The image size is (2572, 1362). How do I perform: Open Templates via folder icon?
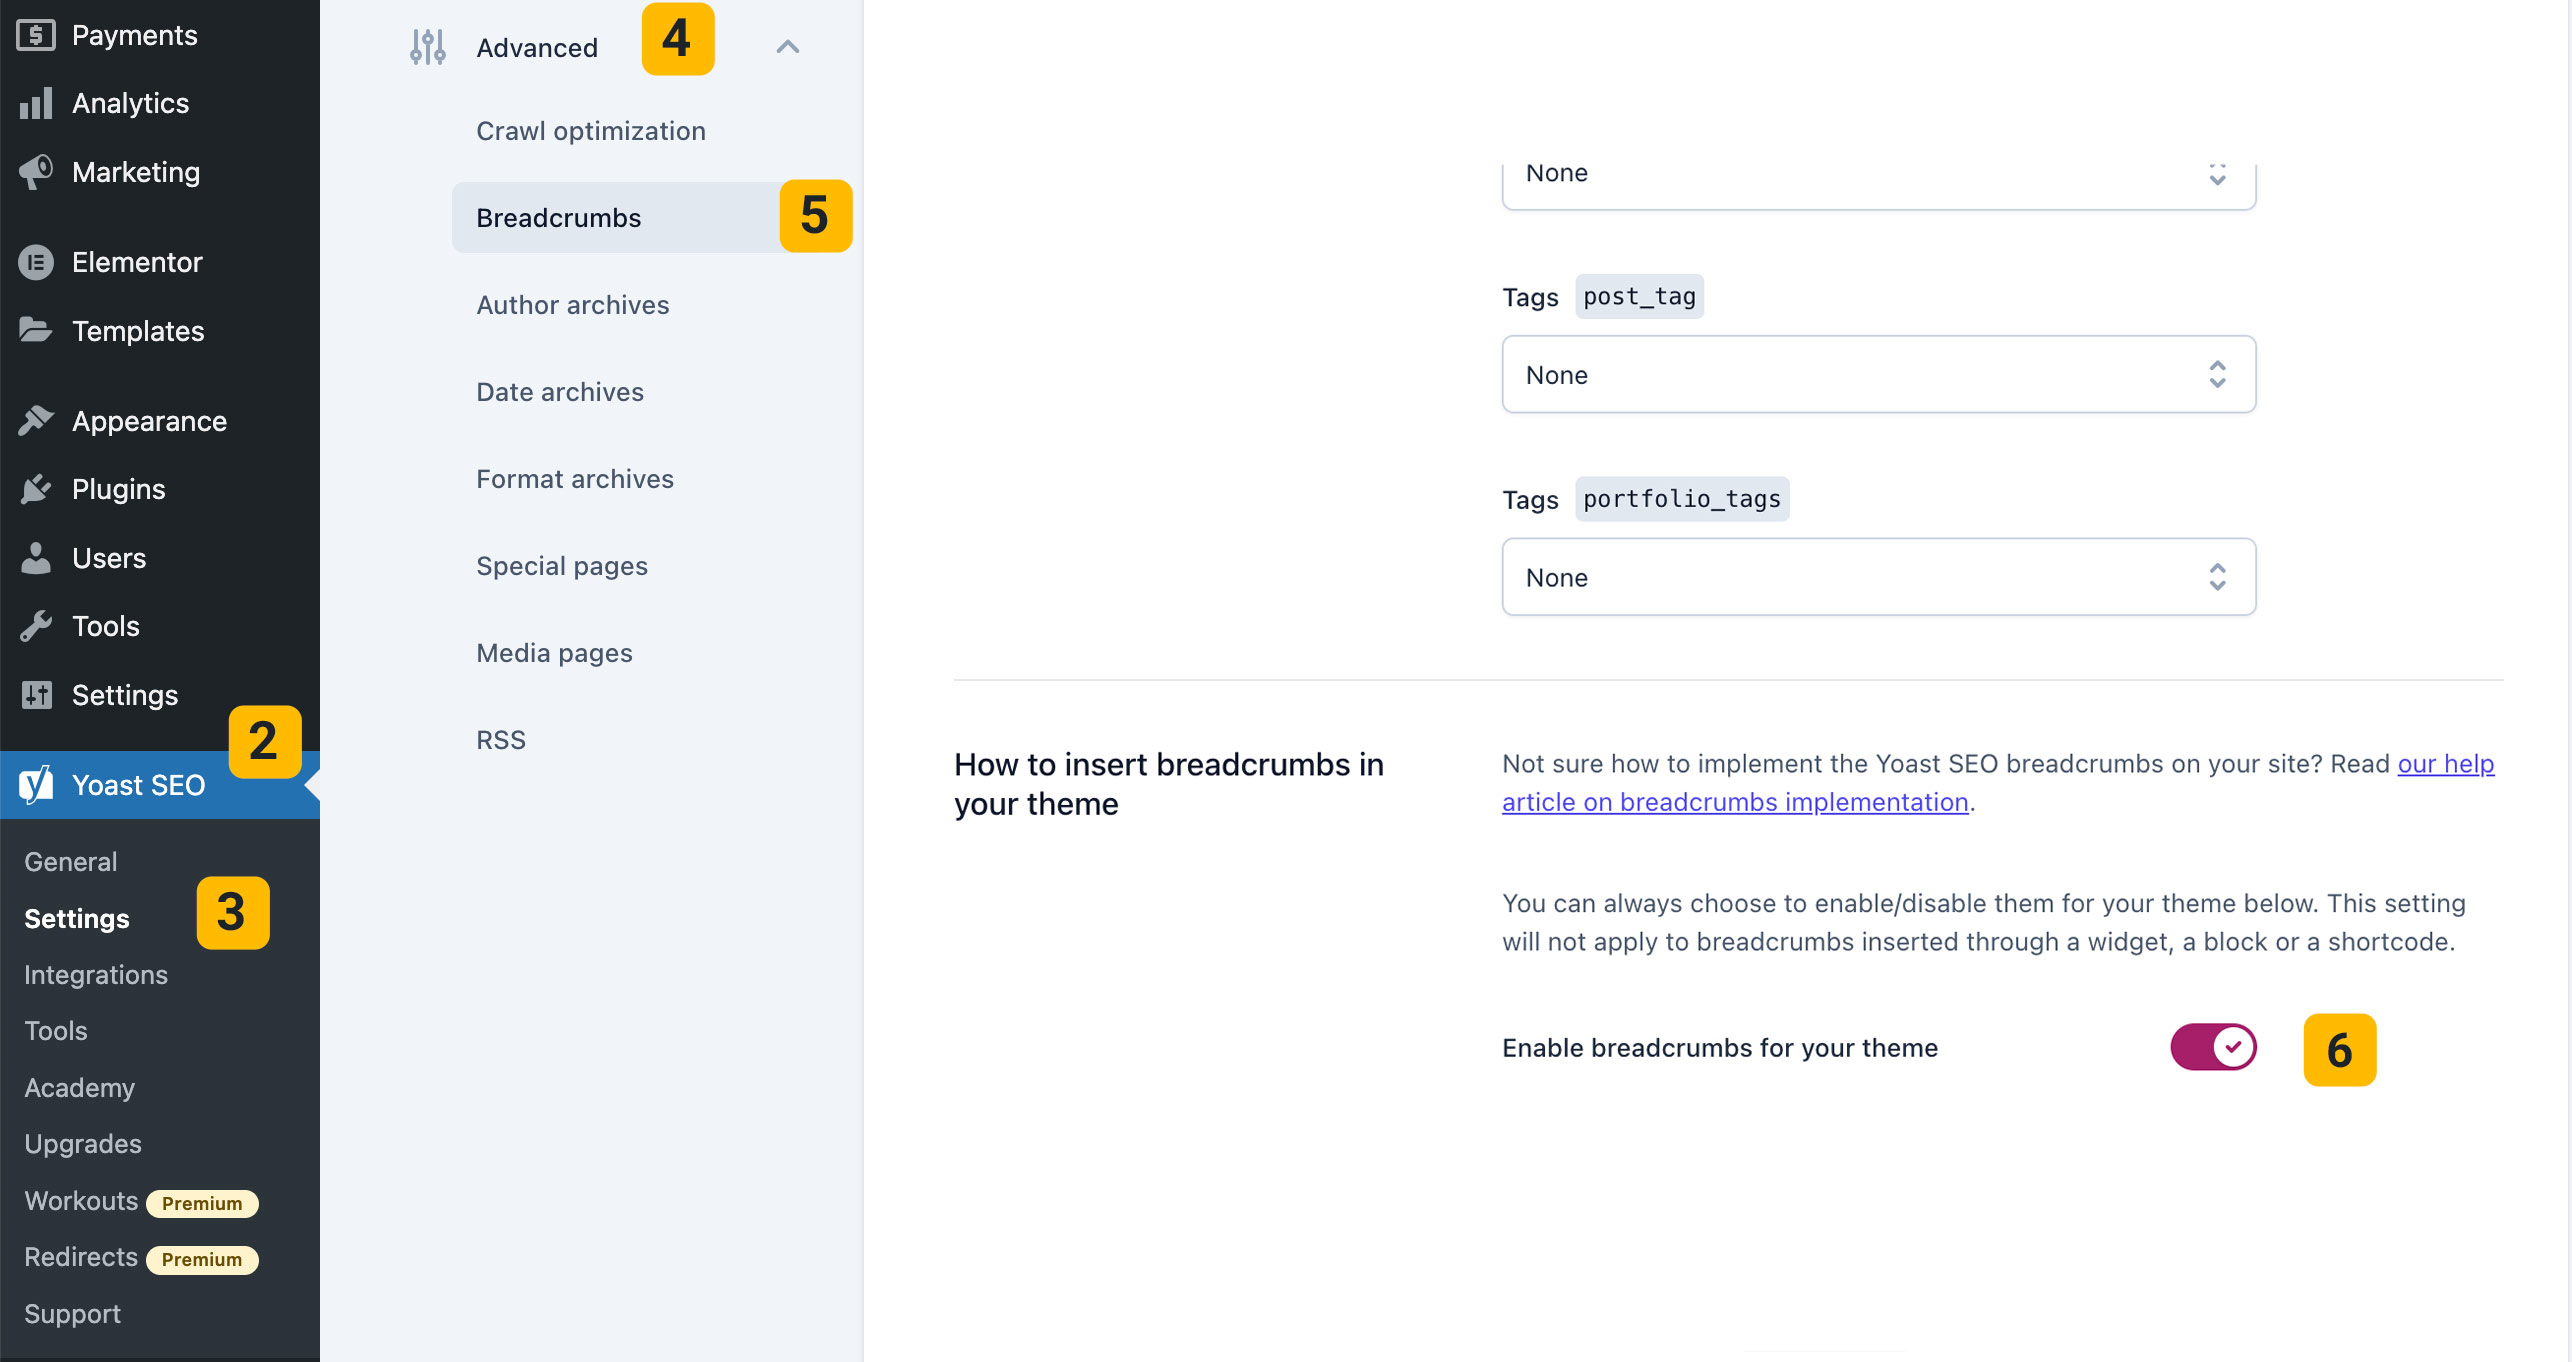[x=36, y=330]
